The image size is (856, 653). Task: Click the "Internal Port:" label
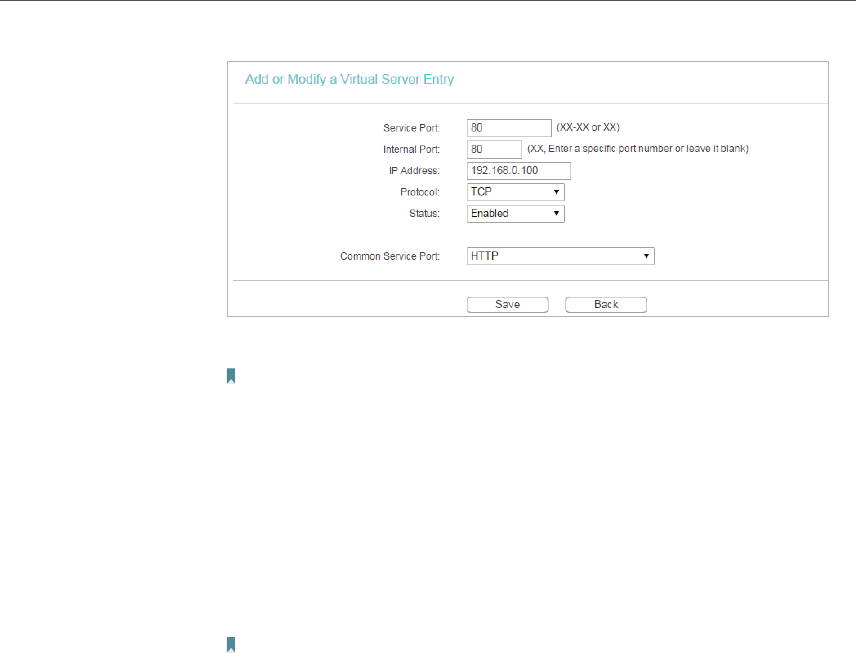411,149
